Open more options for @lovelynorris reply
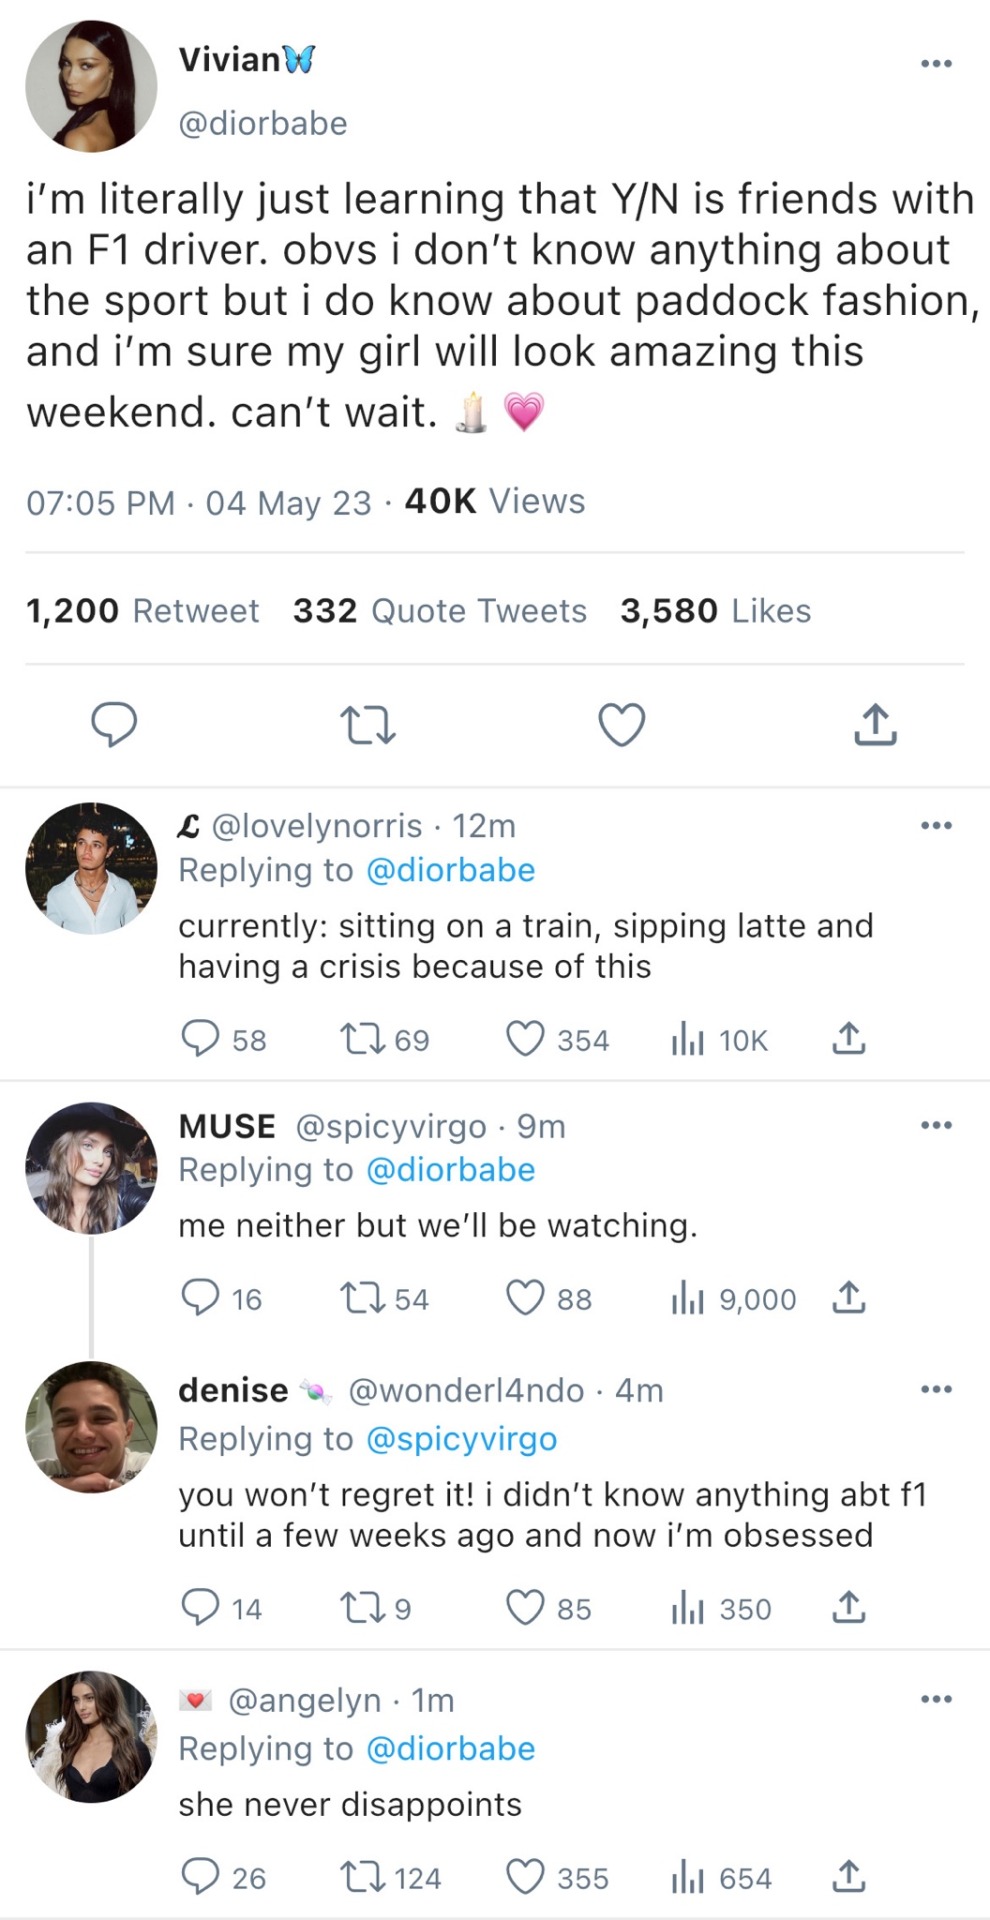The image size is (990, 1920). coord(936,826)
